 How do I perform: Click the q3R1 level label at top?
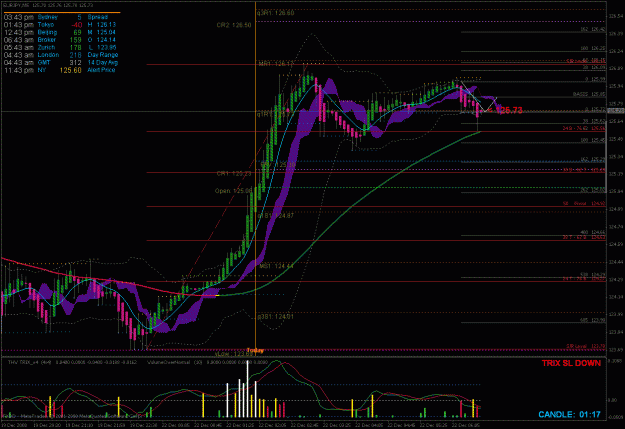coord(275,13)
